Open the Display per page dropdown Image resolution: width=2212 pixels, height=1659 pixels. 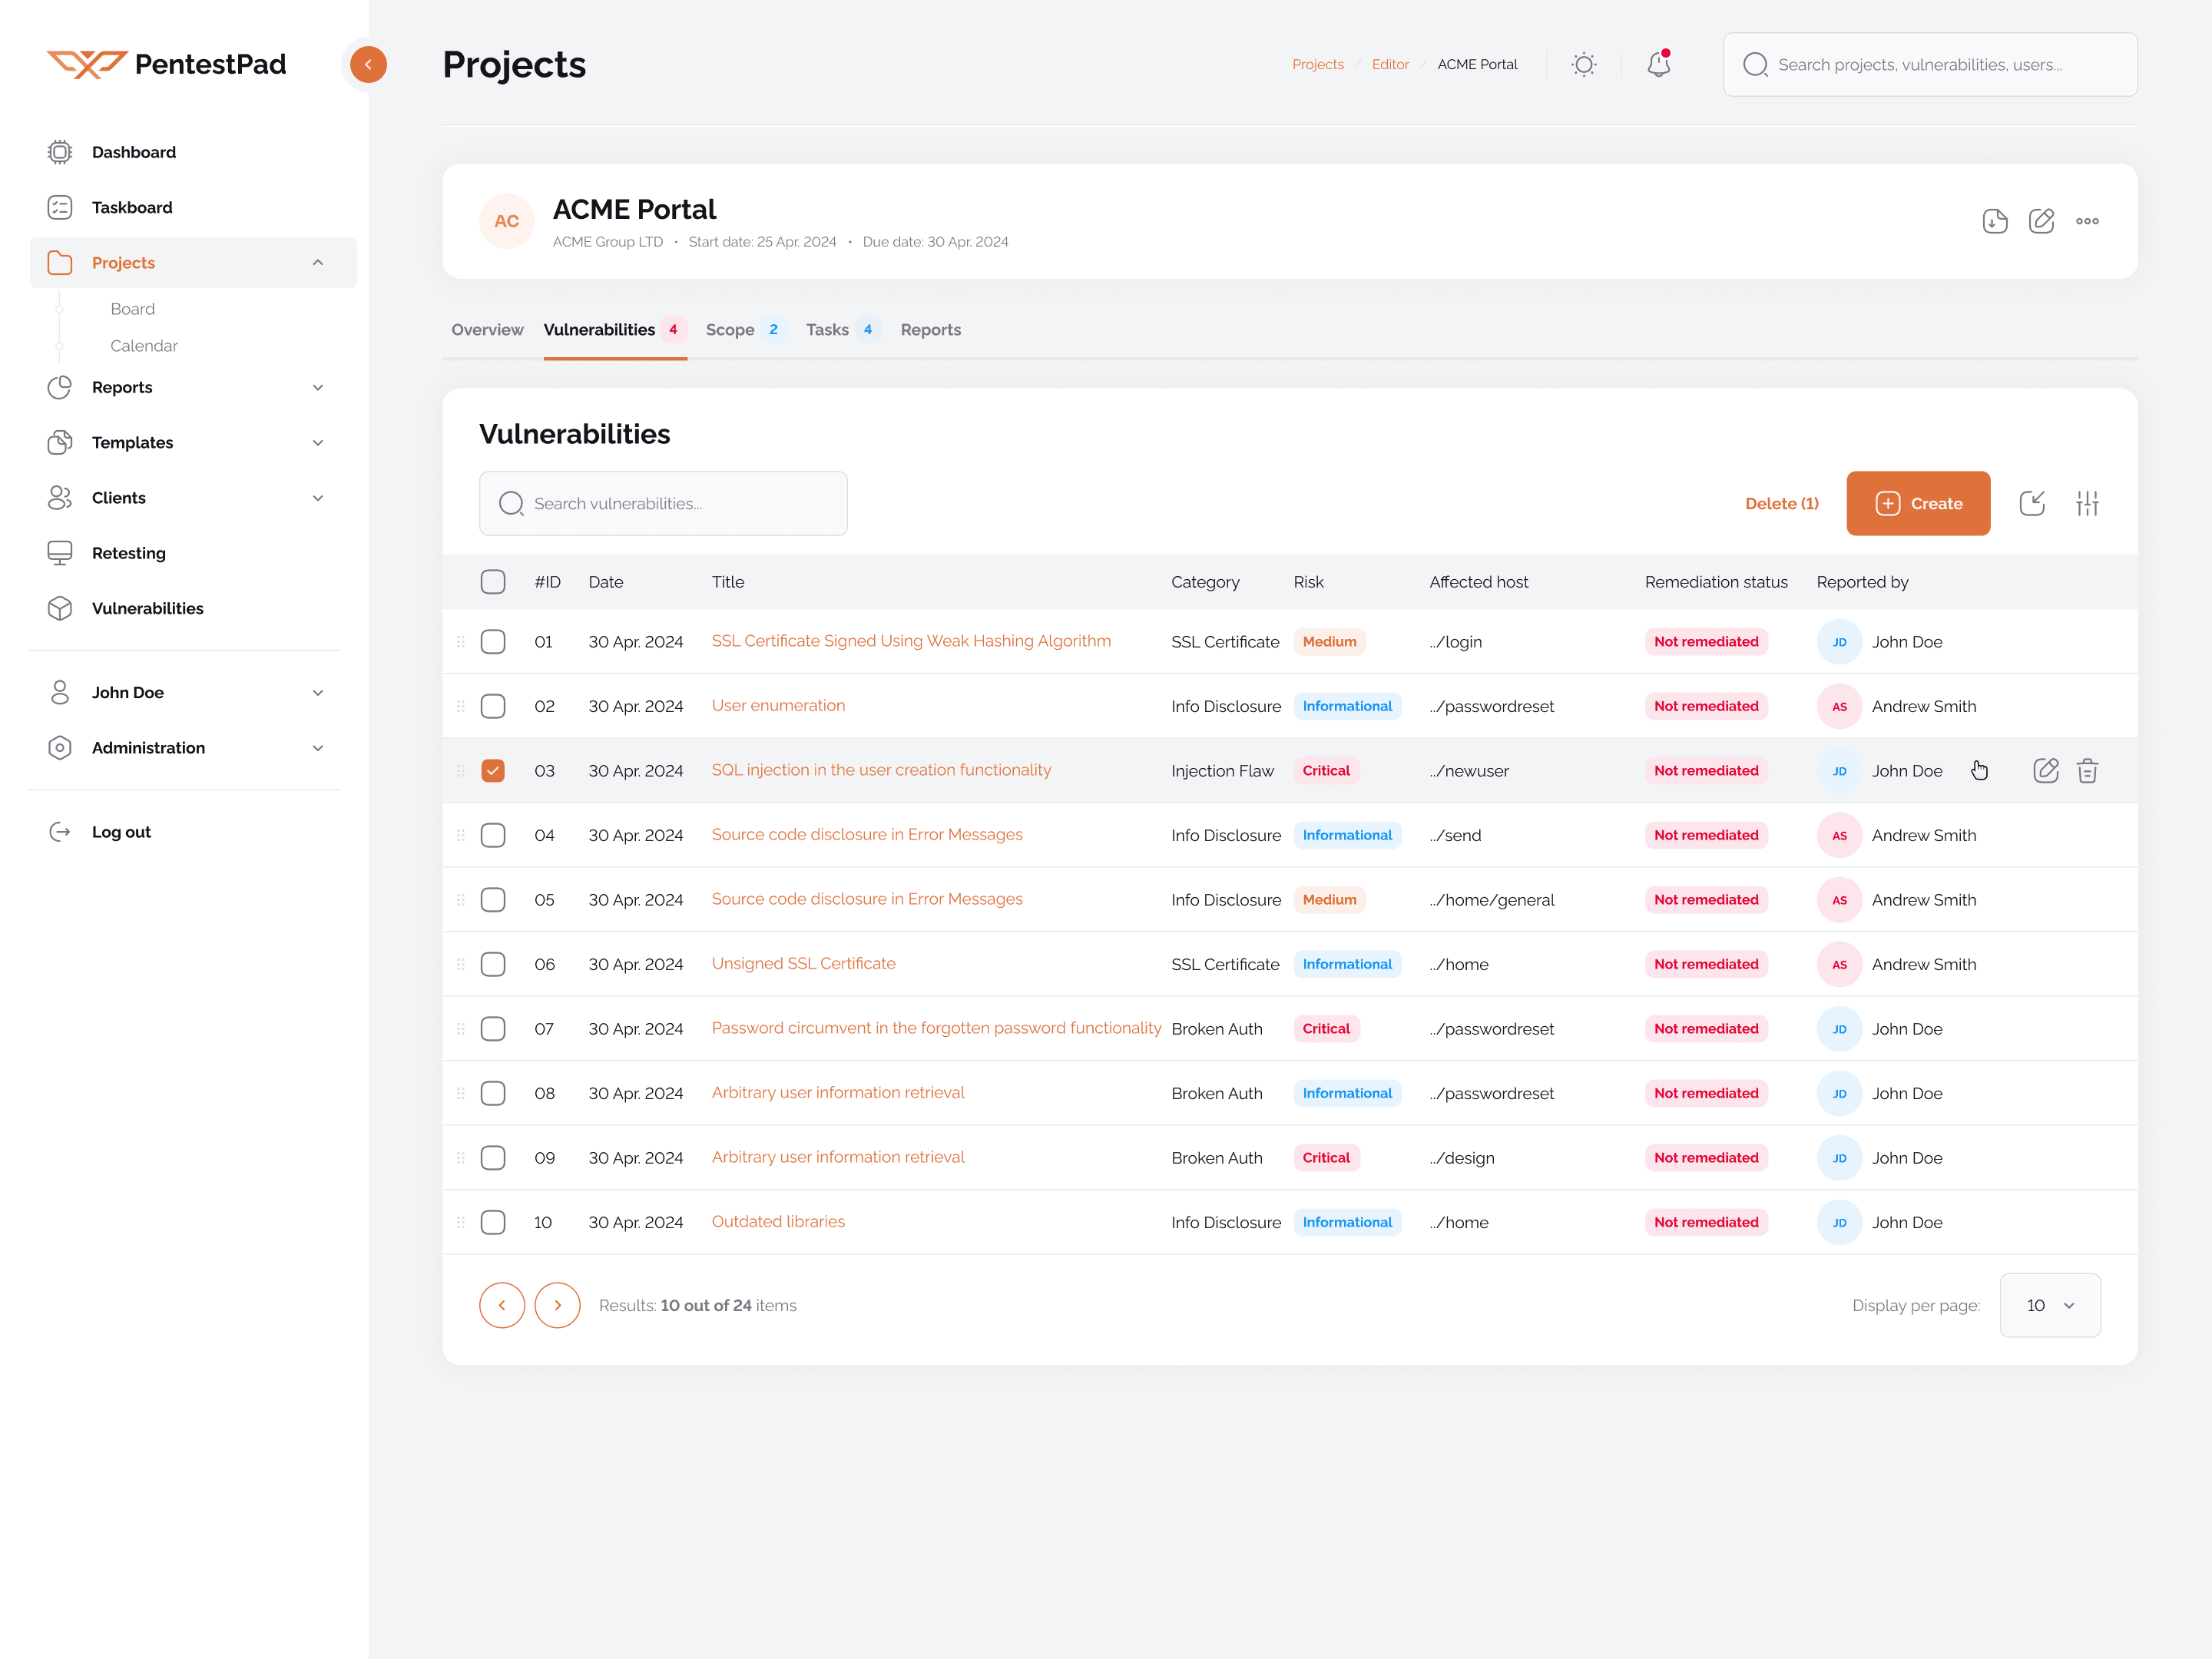click(2049, 1305)
